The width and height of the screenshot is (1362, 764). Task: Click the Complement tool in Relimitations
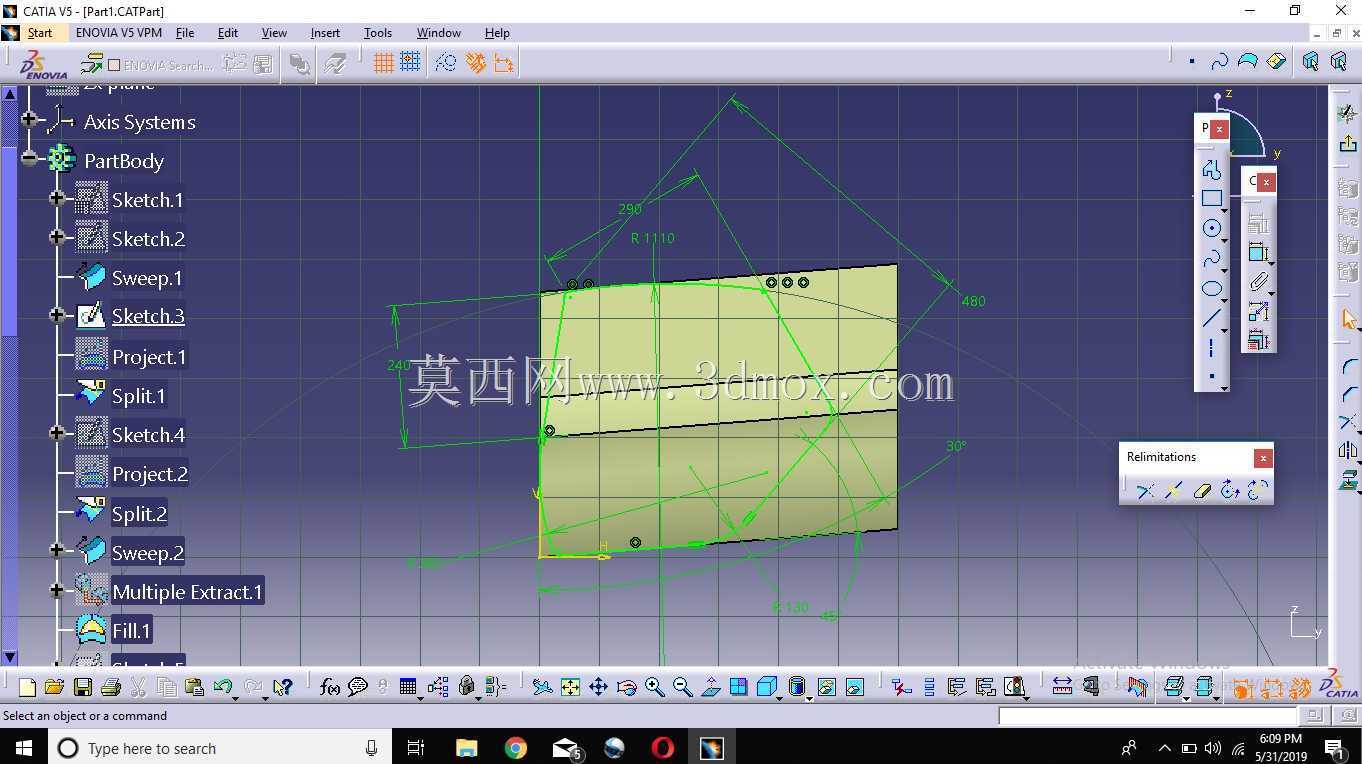click(x=1258, y=490)
